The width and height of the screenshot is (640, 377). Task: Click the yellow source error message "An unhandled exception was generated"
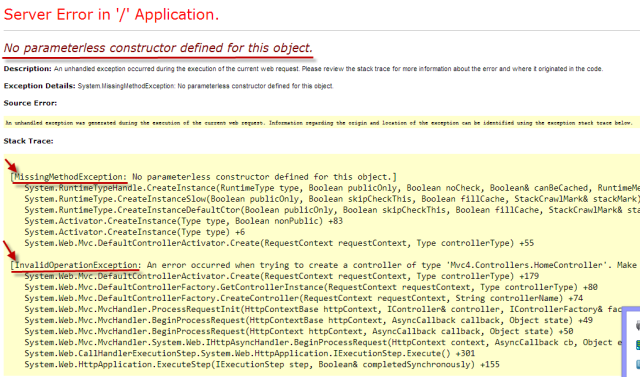pyautogui.click(x=319, y=123)
